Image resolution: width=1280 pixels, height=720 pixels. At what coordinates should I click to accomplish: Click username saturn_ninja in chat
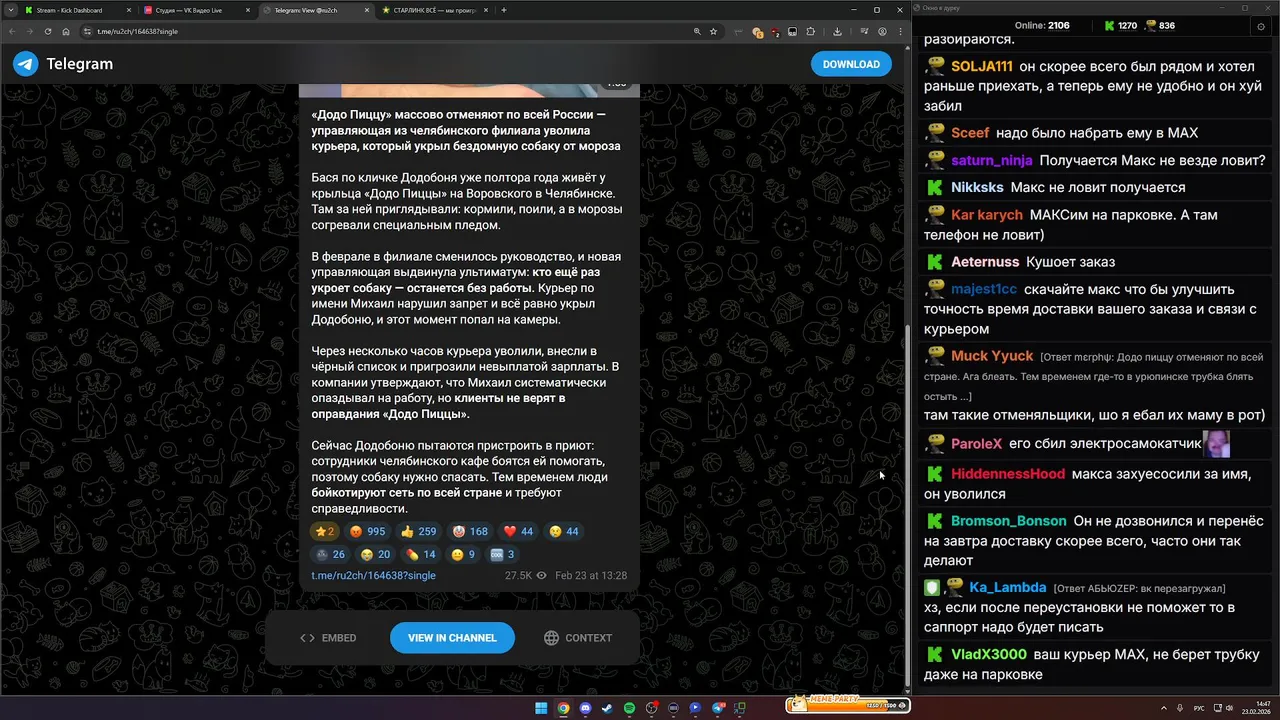coord(992,160)
